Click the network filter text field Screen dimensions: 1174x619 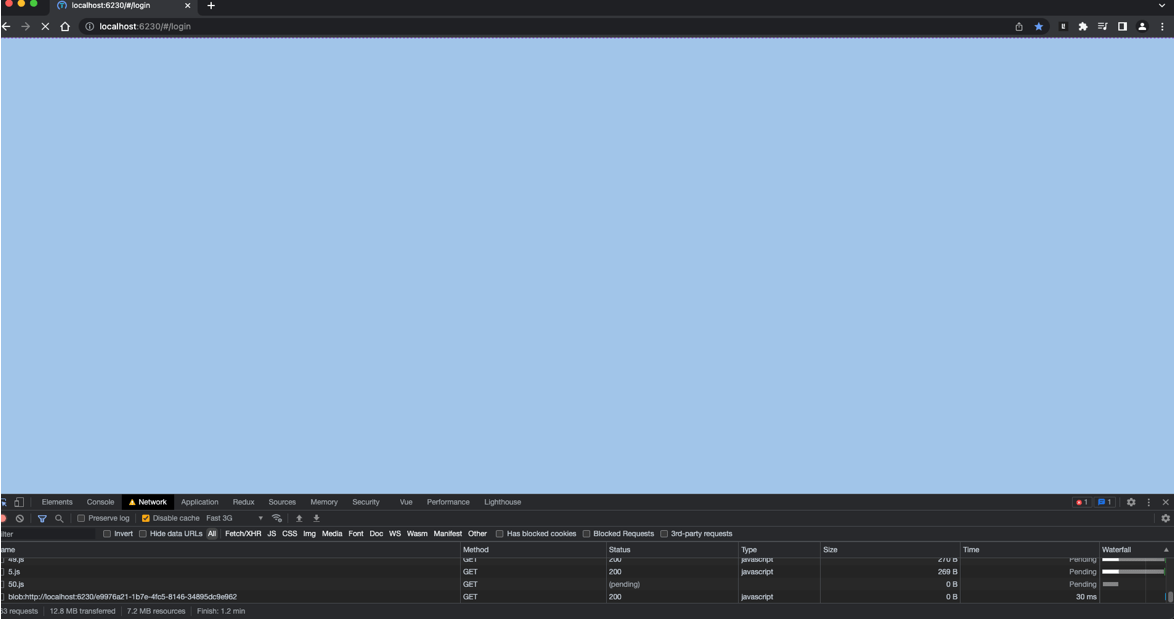pyautogui.click(x=47, y=534)
